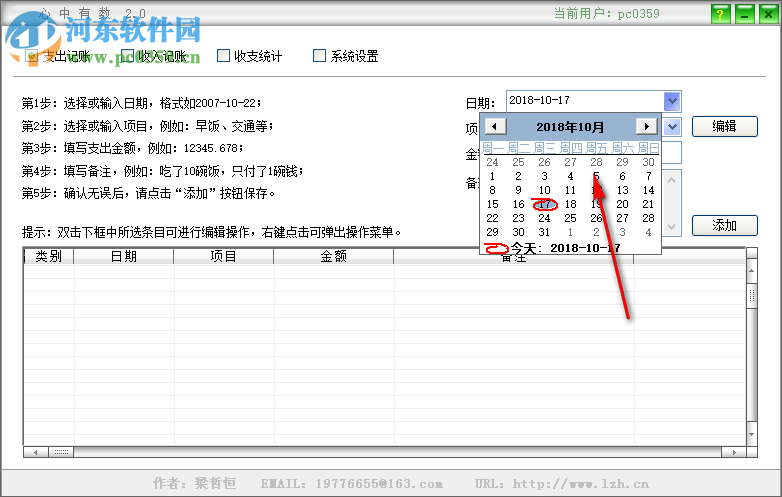Sort by the 项目 column header
The height and width of the screenshot is (497, 782).
(223, 256)
